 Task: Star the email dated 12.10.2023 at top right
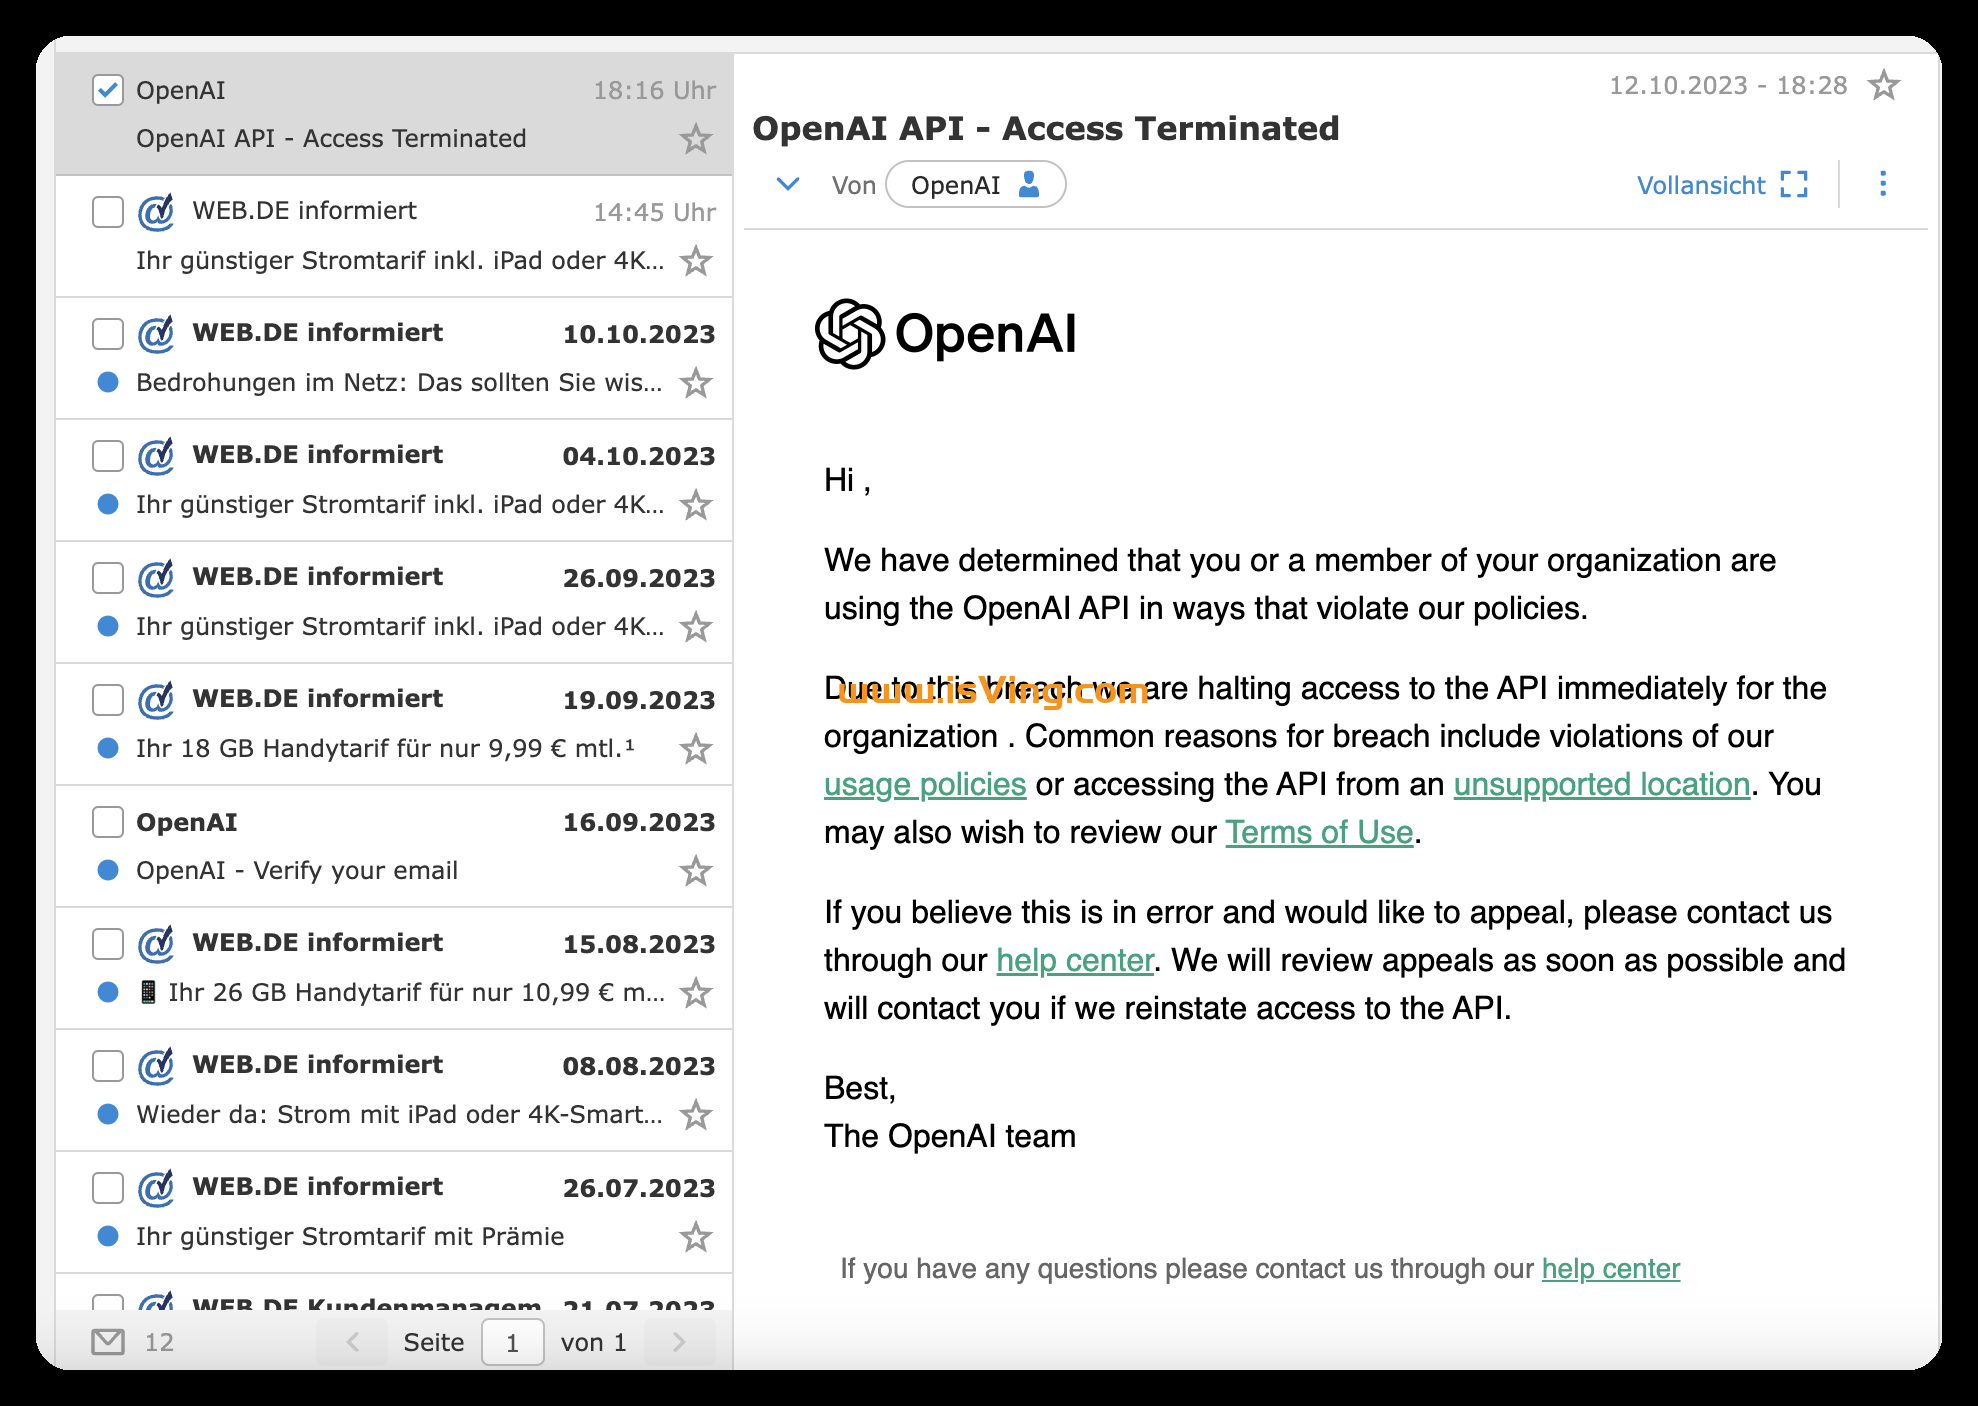(1886, 85)
